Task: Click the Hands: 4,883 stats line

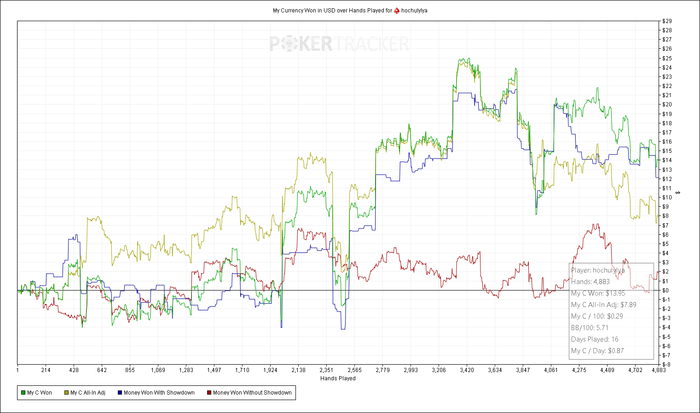Action: [590, 282]
